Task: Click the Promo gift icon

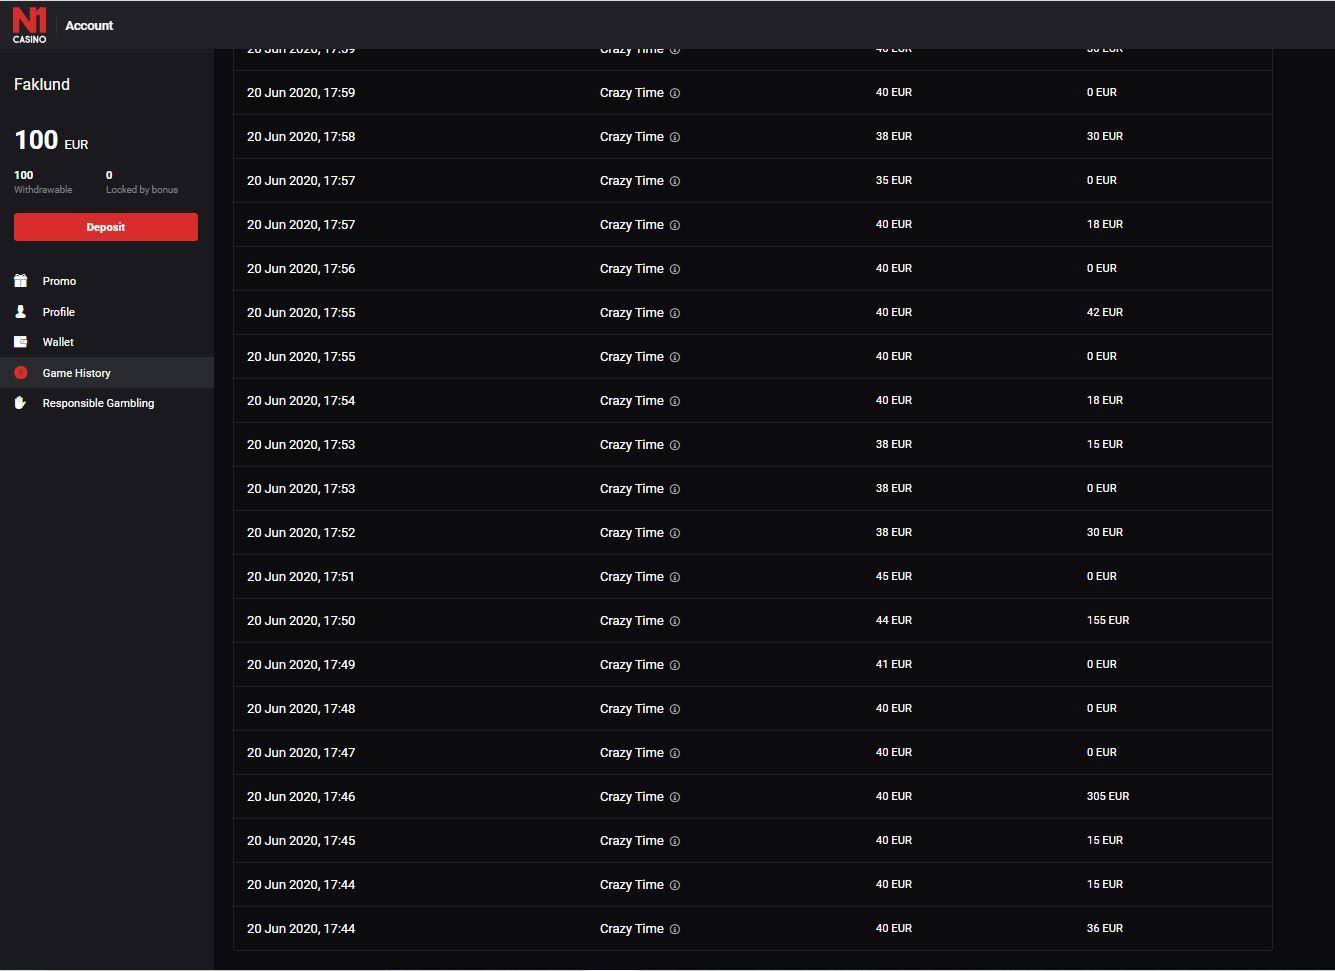Action: coord(20,281)
